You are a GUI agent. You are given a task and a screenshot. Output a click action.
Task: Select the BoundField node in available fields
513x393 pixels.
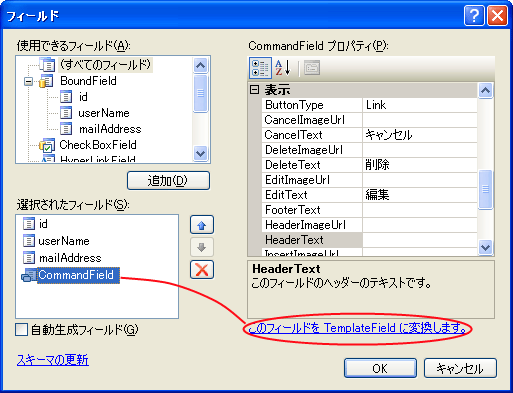point(88,81)
